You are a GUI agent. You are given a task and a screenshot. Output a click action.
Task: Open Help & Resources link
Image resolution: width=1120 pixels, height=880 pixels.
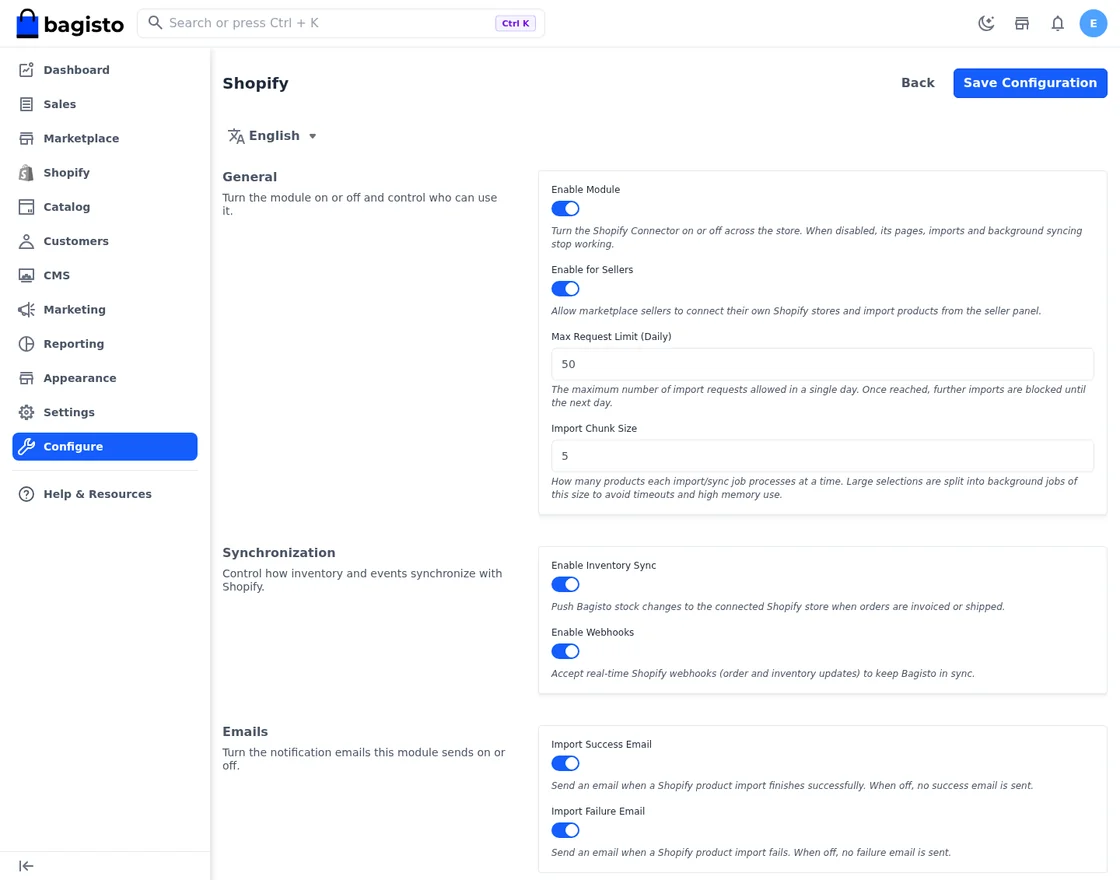coord(105,494)
